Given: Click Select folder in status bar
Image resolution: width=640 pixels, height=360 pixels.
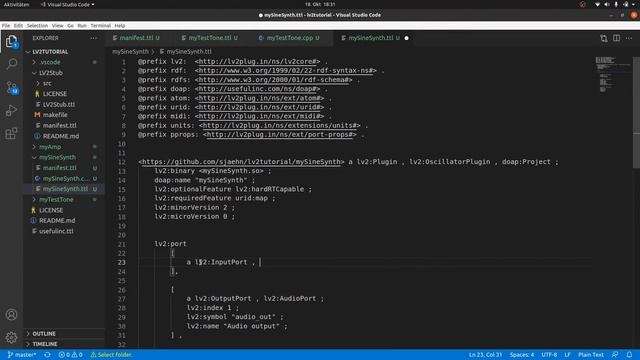Looking at the screenshot, I should tap(111, 355).
